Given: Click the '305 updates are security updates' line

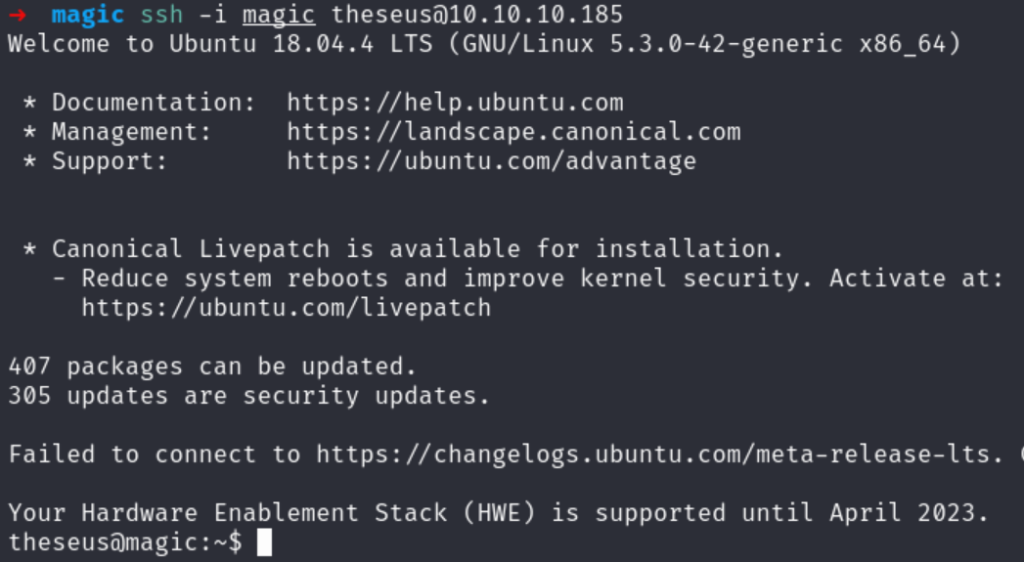Looking at the screenshot, I should (249, 396).
